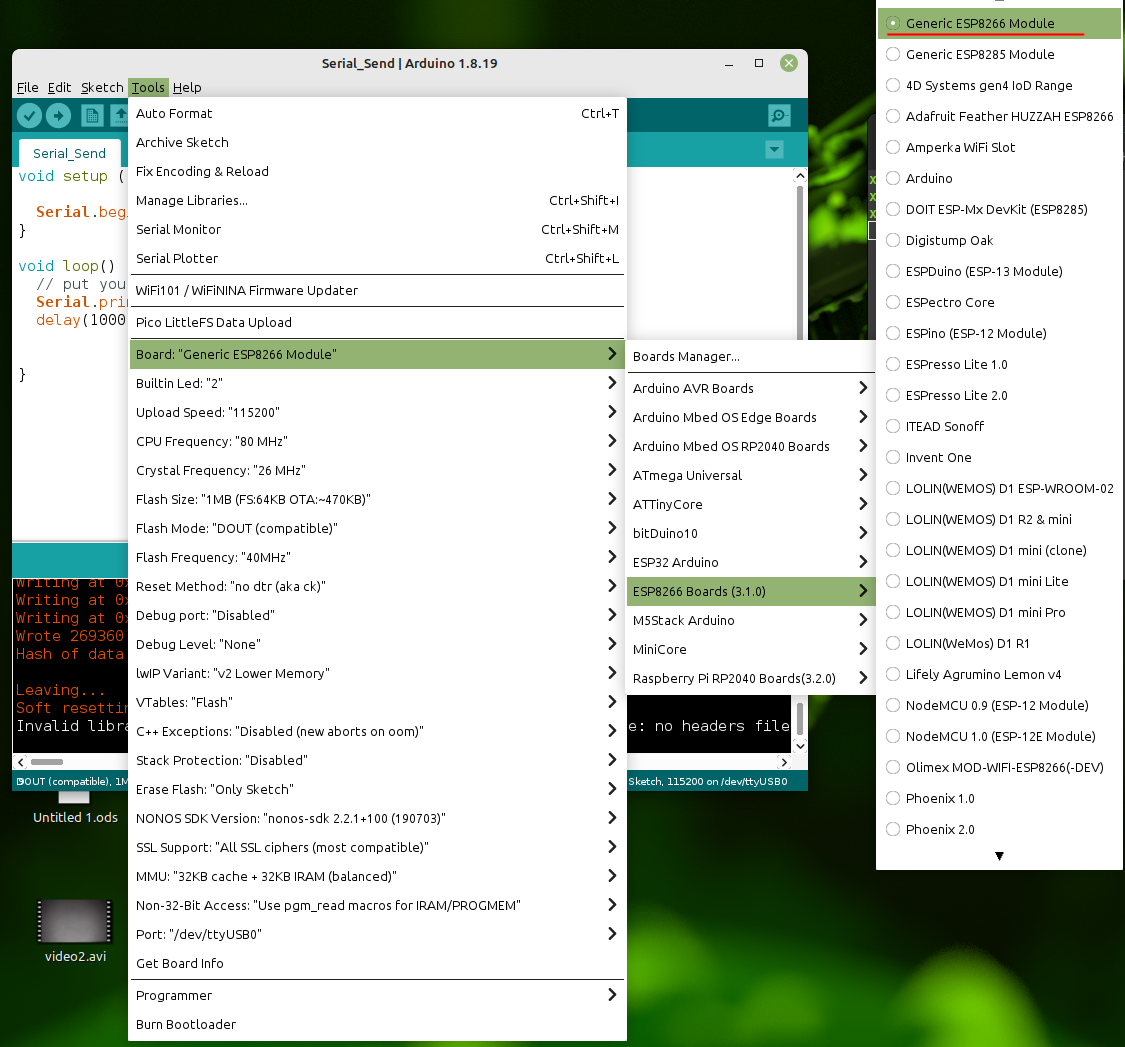Select Generic ESP8285 Module board

tap(999, 55)
